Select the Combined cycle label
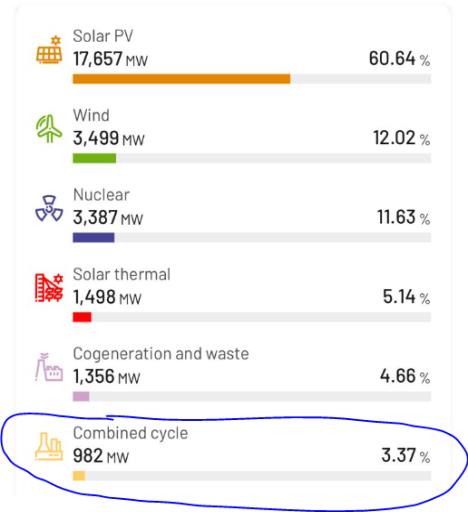468x512 pixels. point(130,433)
